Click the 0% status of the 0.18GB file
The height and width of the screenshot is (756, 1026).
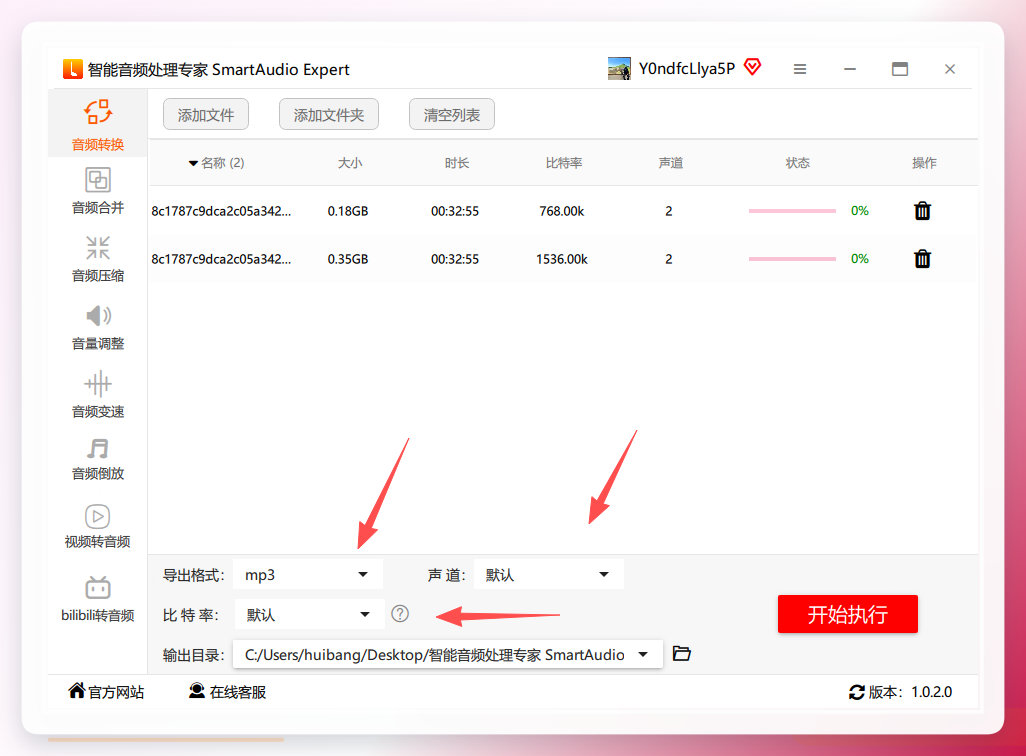[x=859, y=211]
